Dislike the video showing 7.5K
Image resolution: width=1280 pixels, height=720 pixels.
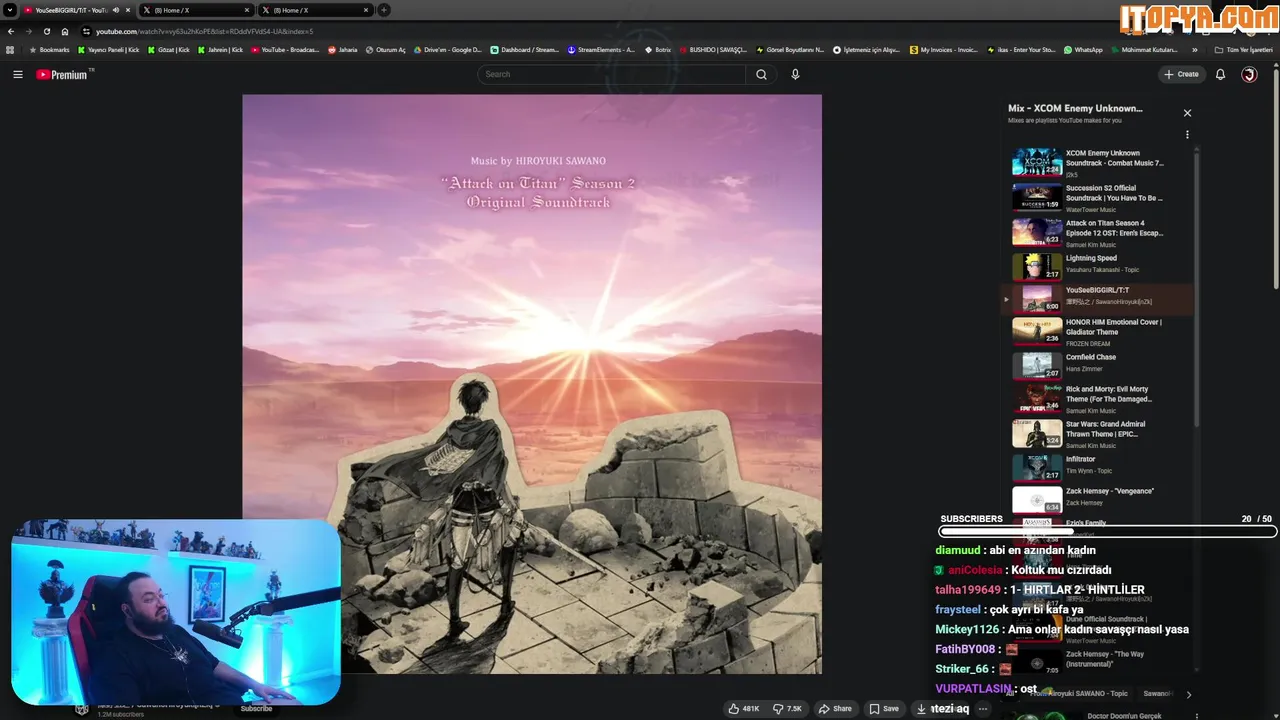(x=787, y=708)
